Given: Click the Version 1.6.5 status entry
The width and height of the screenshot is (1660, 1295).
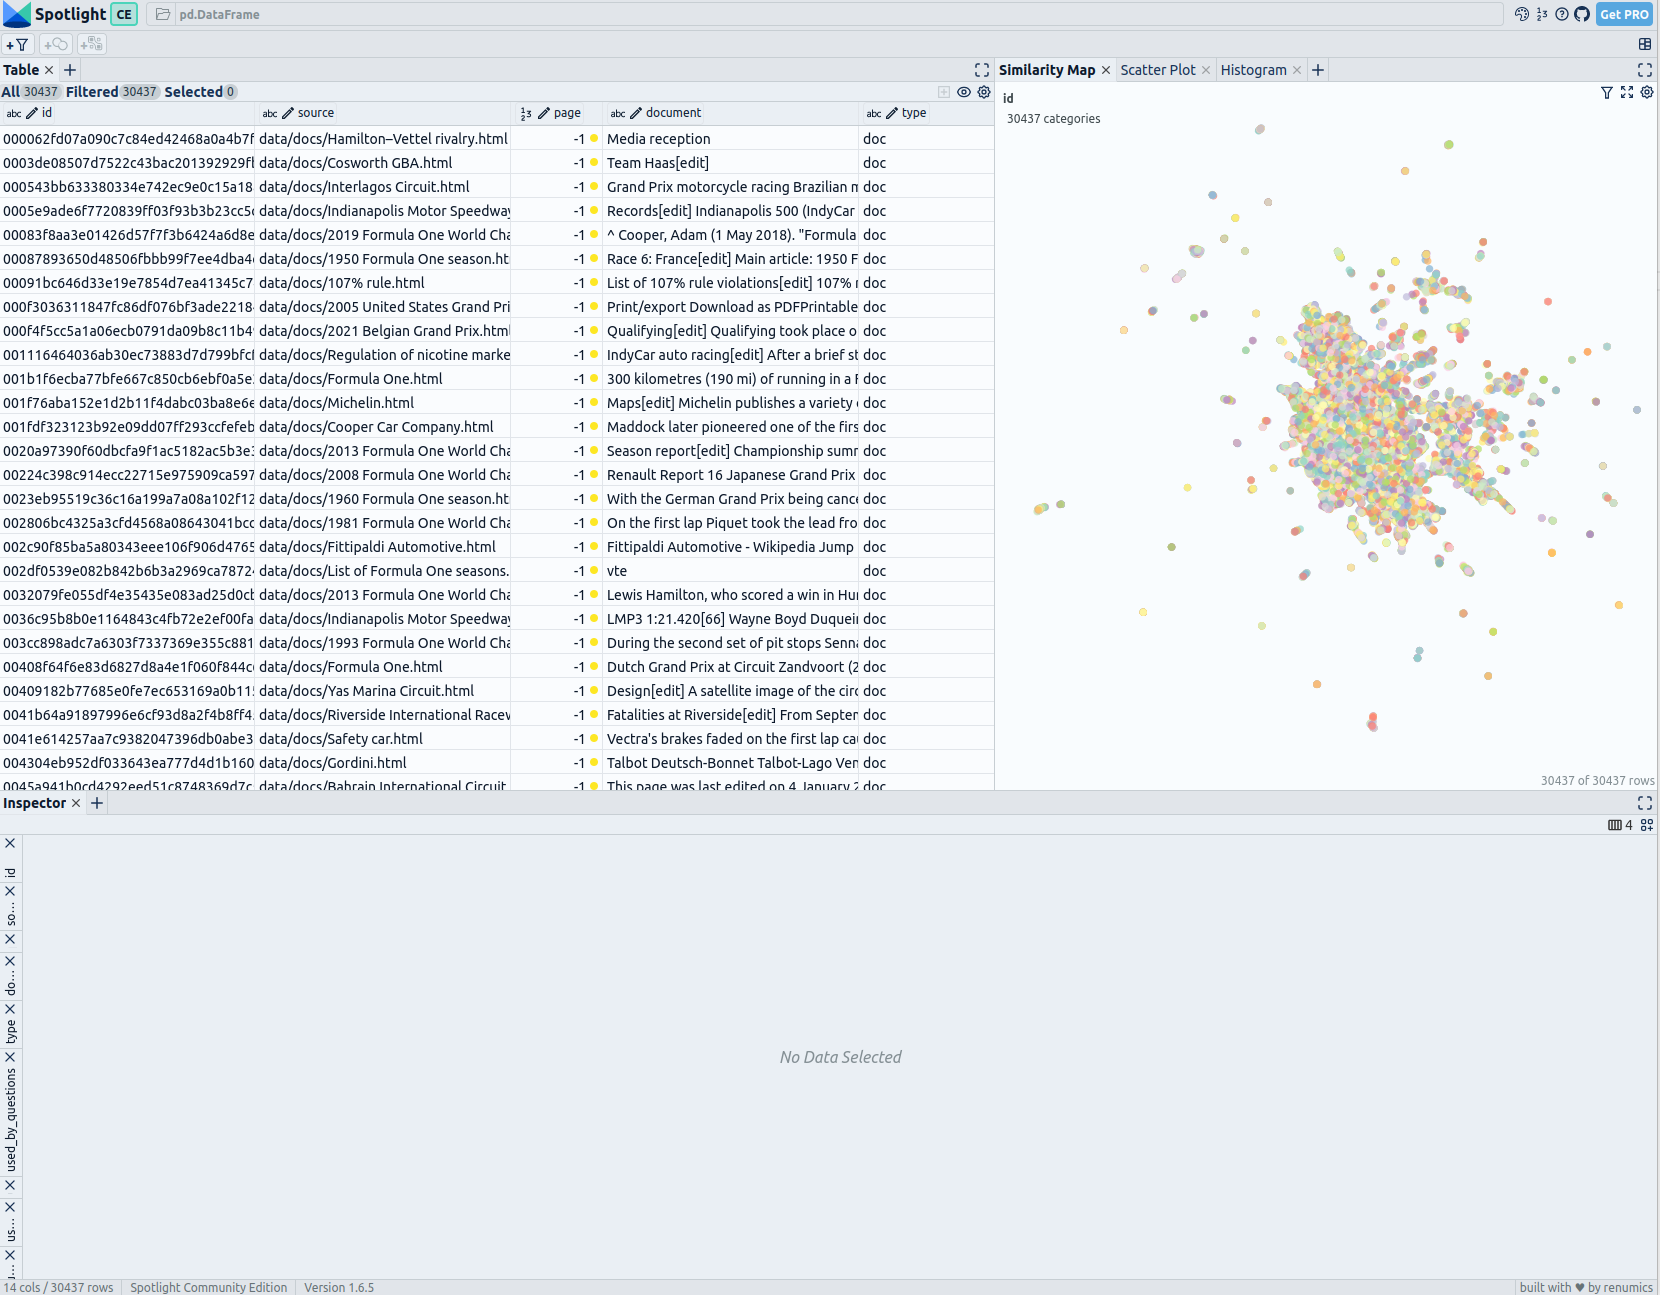Looking at the screenshot, I should pos(339,1287).
